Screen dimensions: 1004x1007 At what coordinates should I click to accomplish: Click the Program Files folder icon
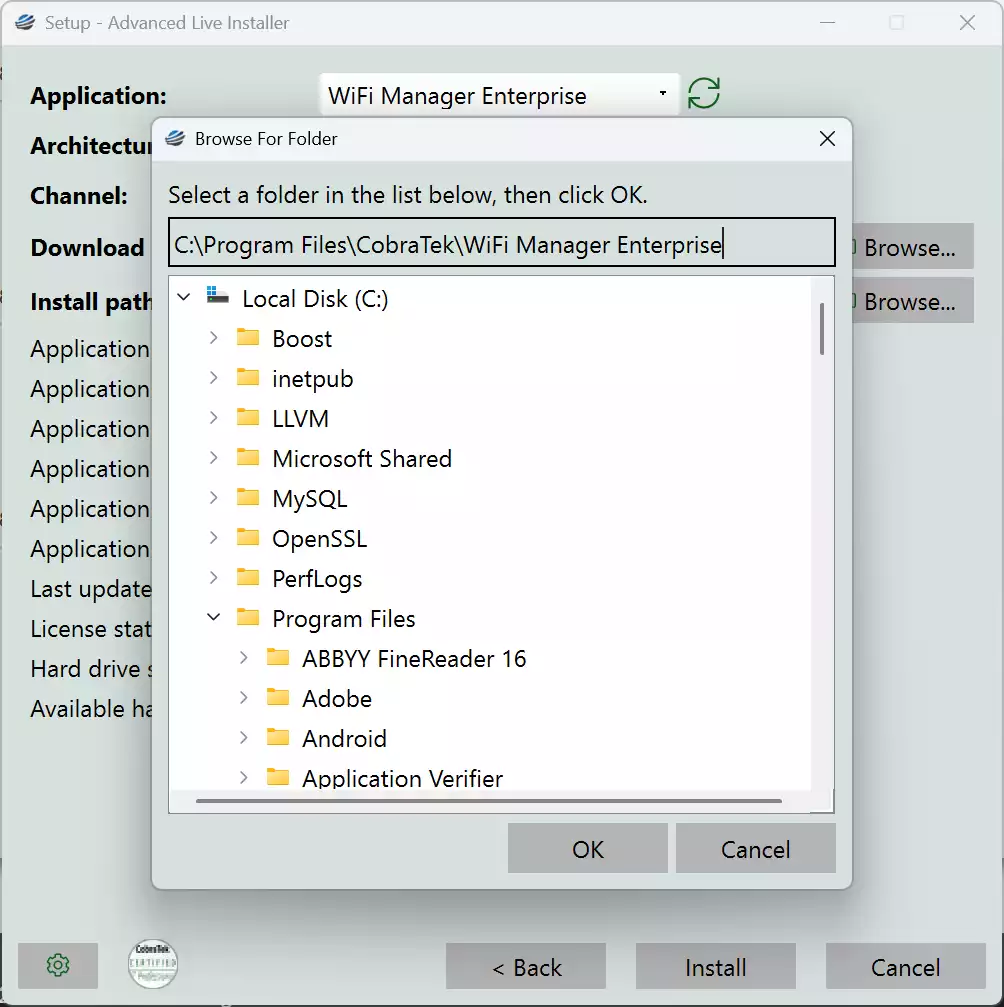point(248,617)
